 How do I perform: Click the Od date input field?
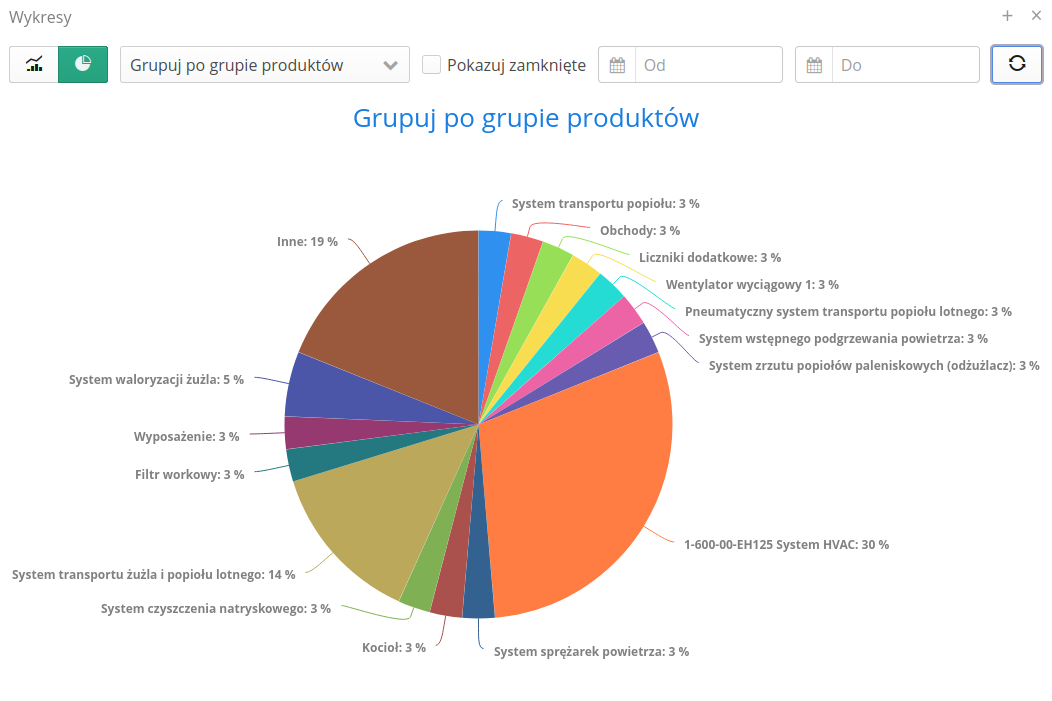tap(708, 65)
